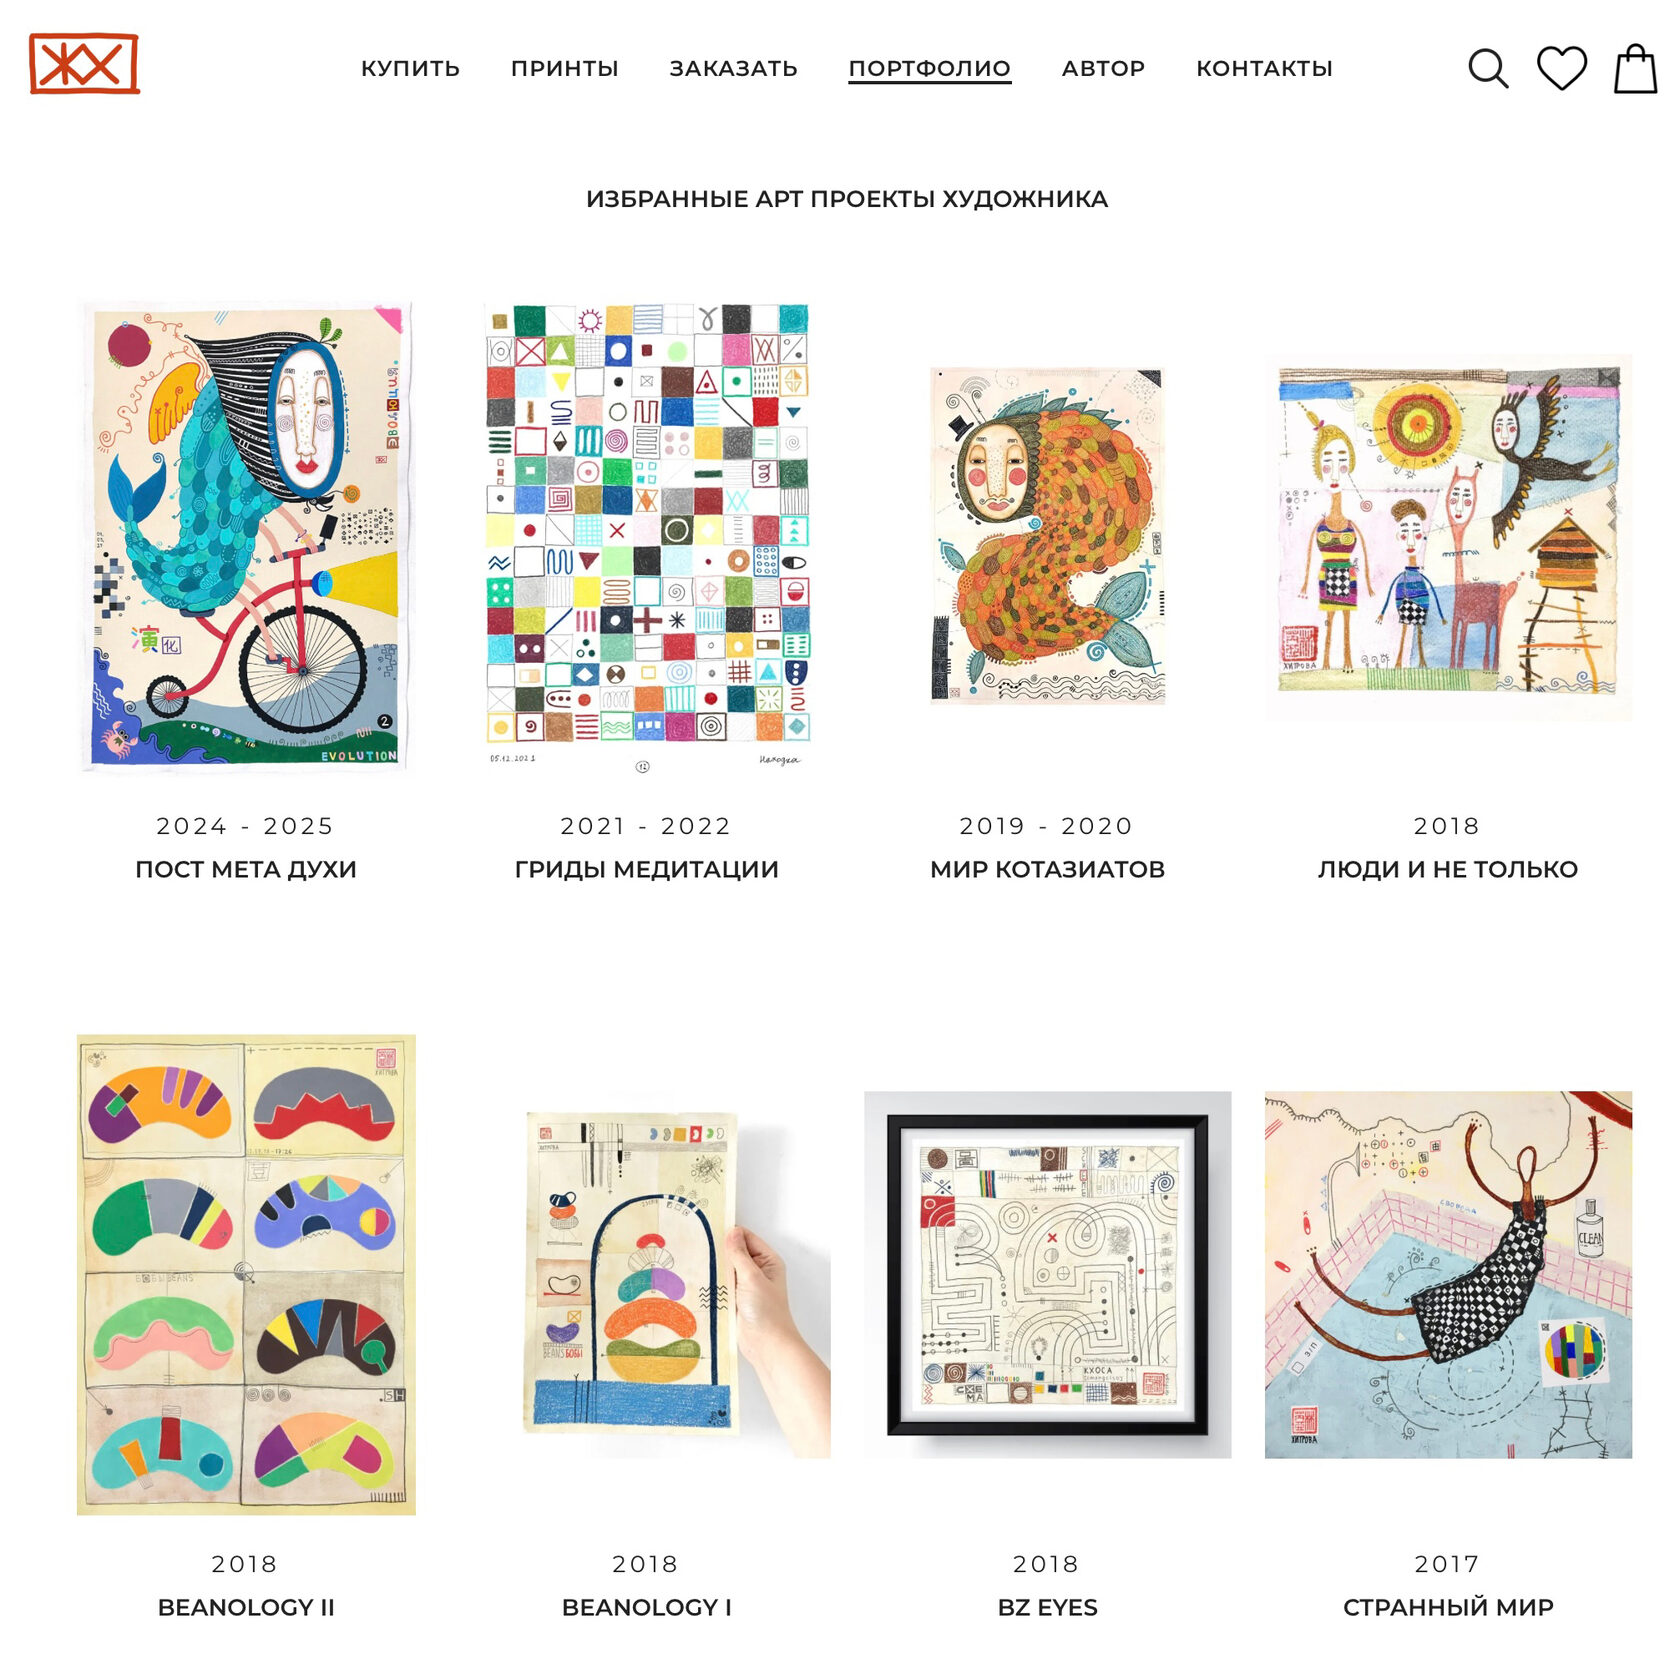This screenshot has height=1659, width=1680.
Task: View the framed BZ Eyes artwork thumbnail
Action: point(1047,1274)
